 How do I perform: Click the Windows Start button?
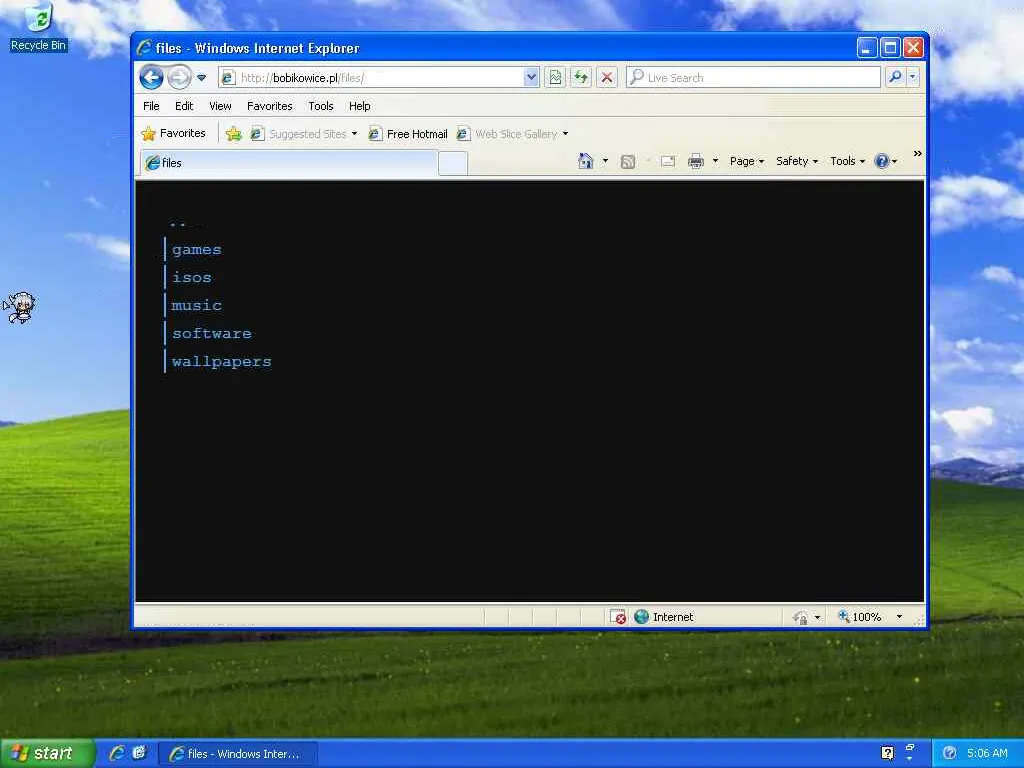pos(46,754)
